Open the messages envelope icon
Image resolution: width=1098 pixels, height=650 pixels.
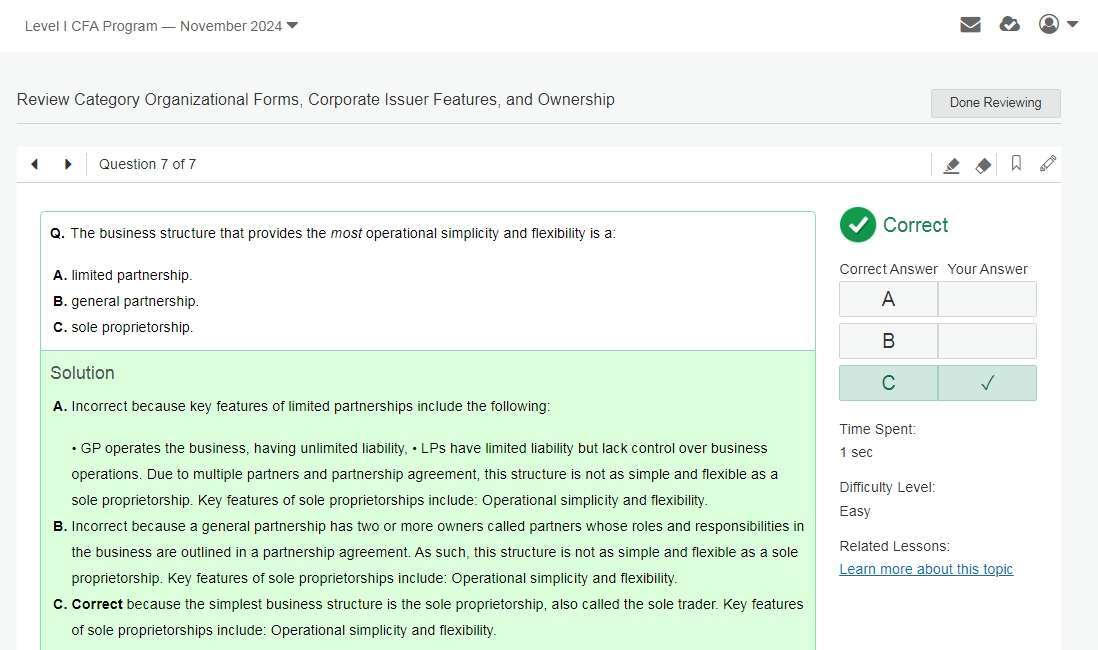pyautogui.click(x=970, y=25)
